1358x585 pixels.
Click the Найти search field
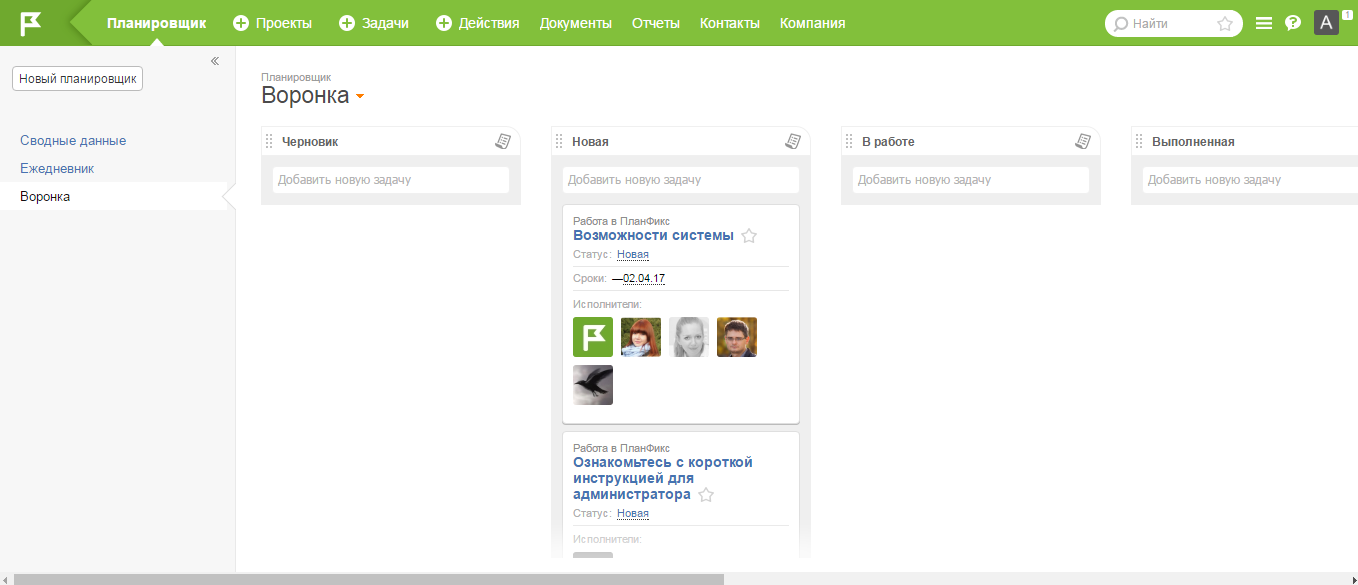1172,24
